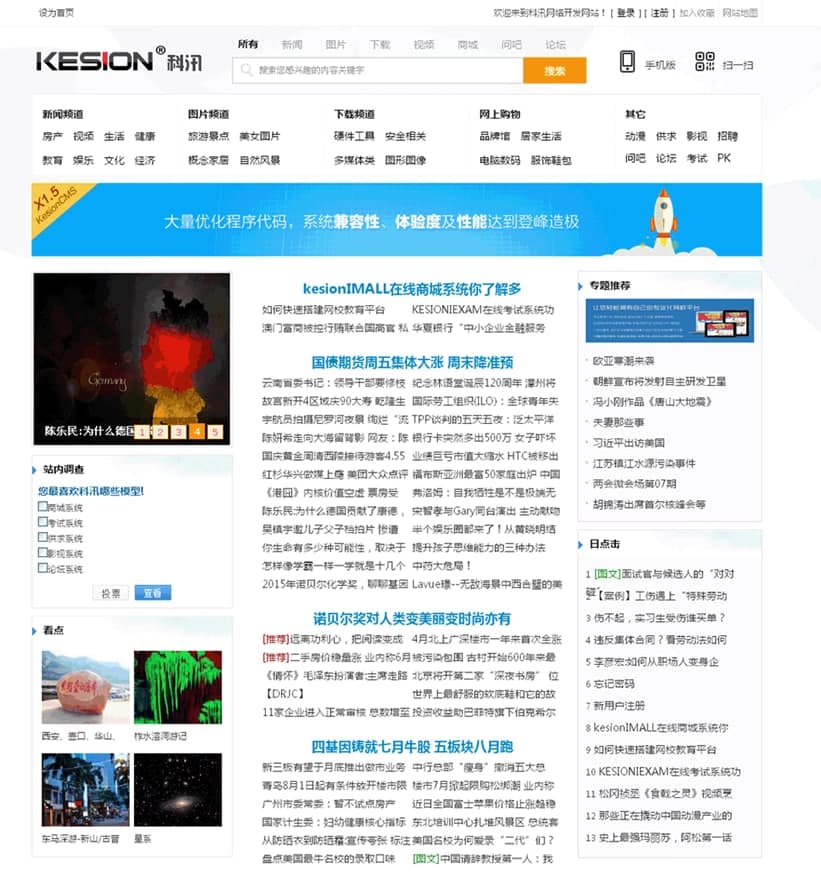Click the rocket X1.5 KesionCMS banner
The image size is (821, 881).
(397, 219)
